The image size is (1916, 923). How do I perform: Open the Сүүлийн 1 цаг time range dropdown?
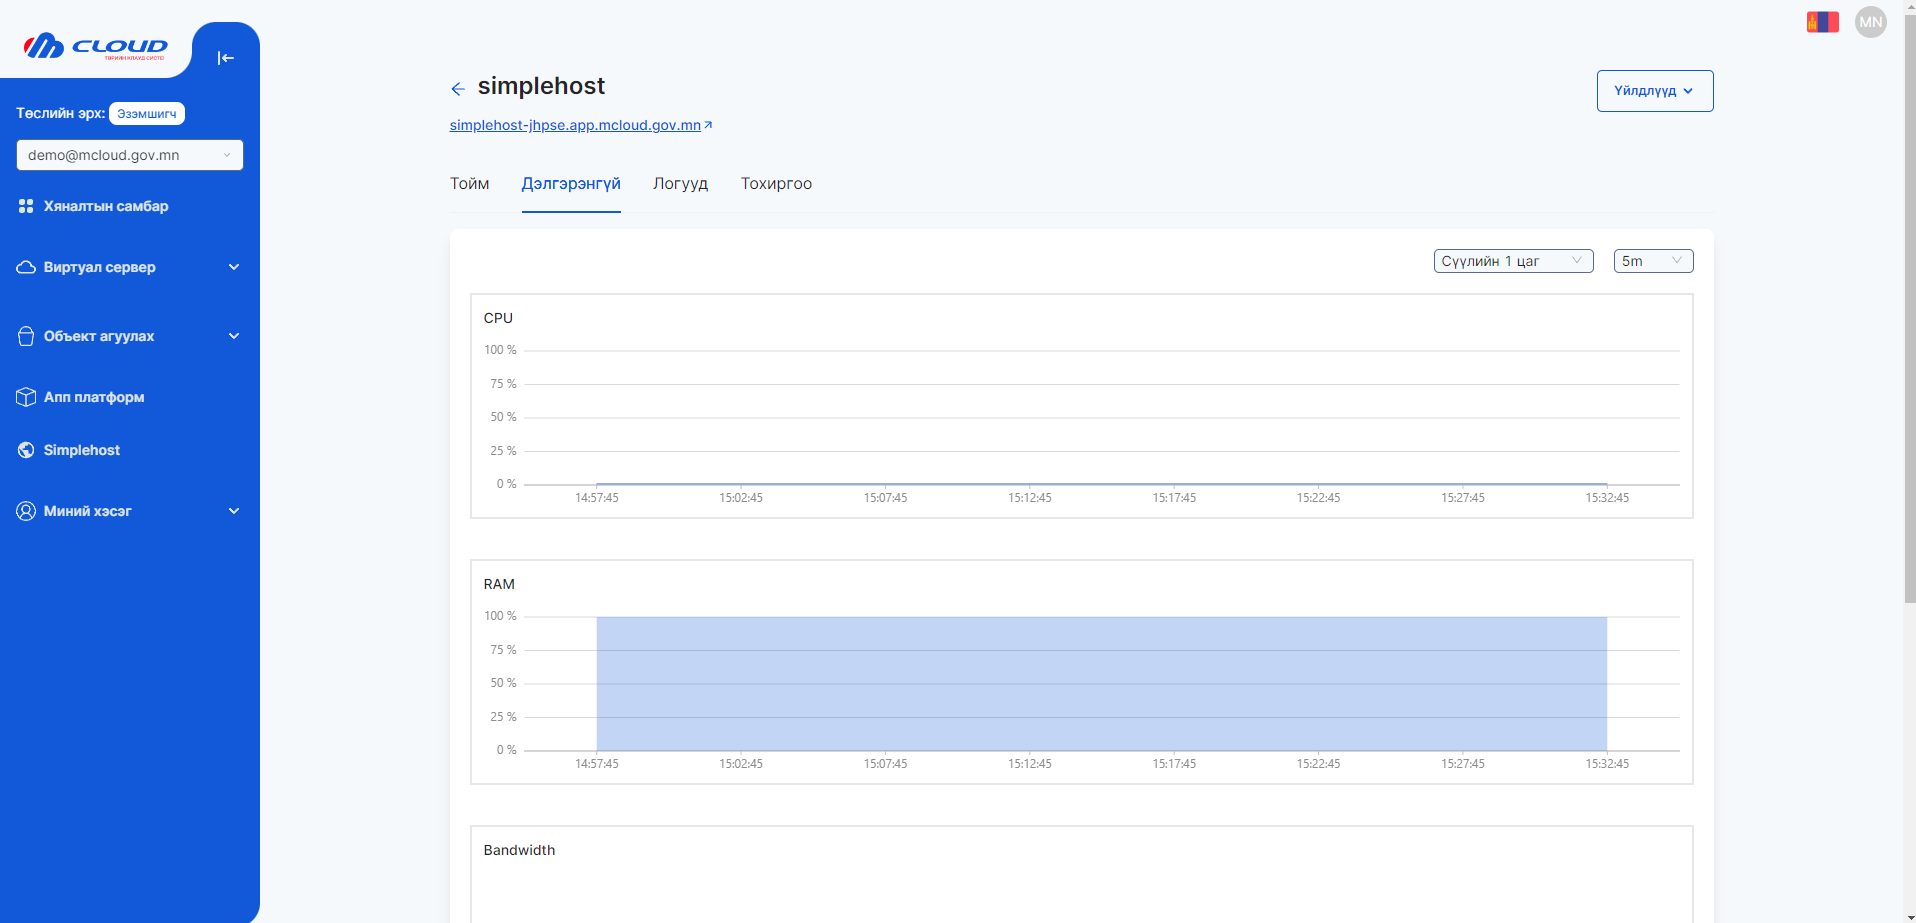[1513, 261]
